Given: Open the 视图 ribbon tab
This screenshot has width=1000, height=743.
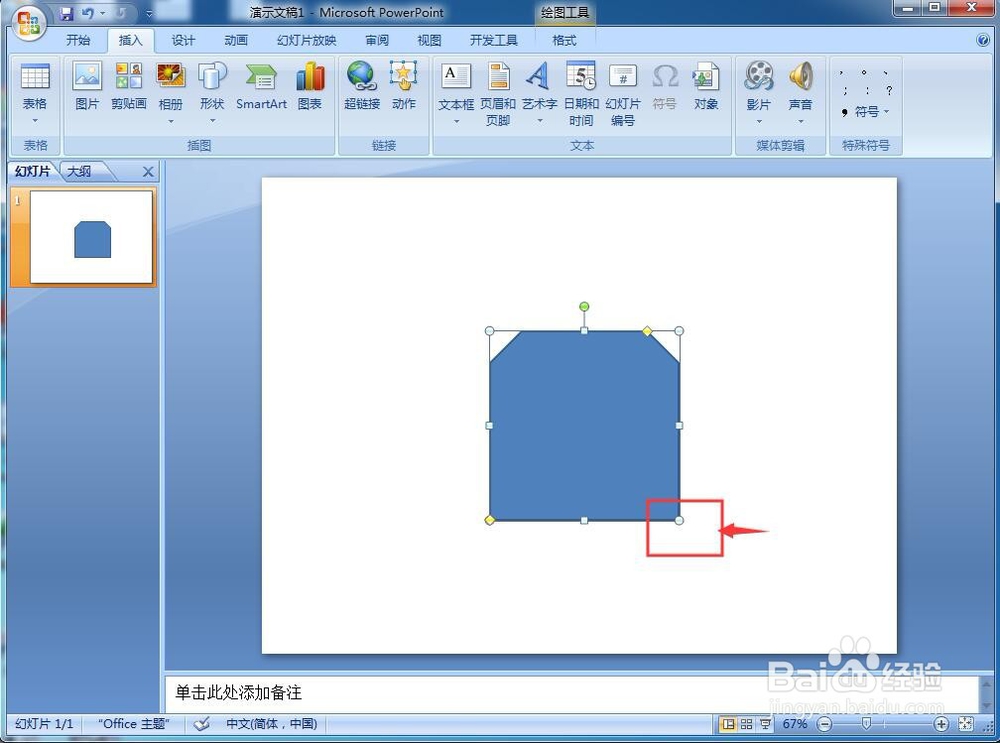Looking at the screenshot, I should point(429,40).
